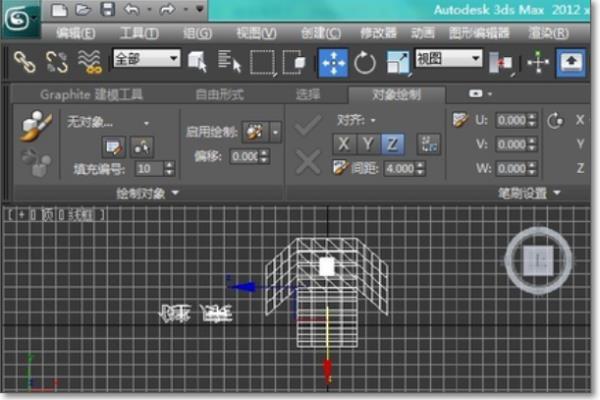The image size is (600, 400).
Task: Activate Select and Scale tool
Action: point(398,63)
